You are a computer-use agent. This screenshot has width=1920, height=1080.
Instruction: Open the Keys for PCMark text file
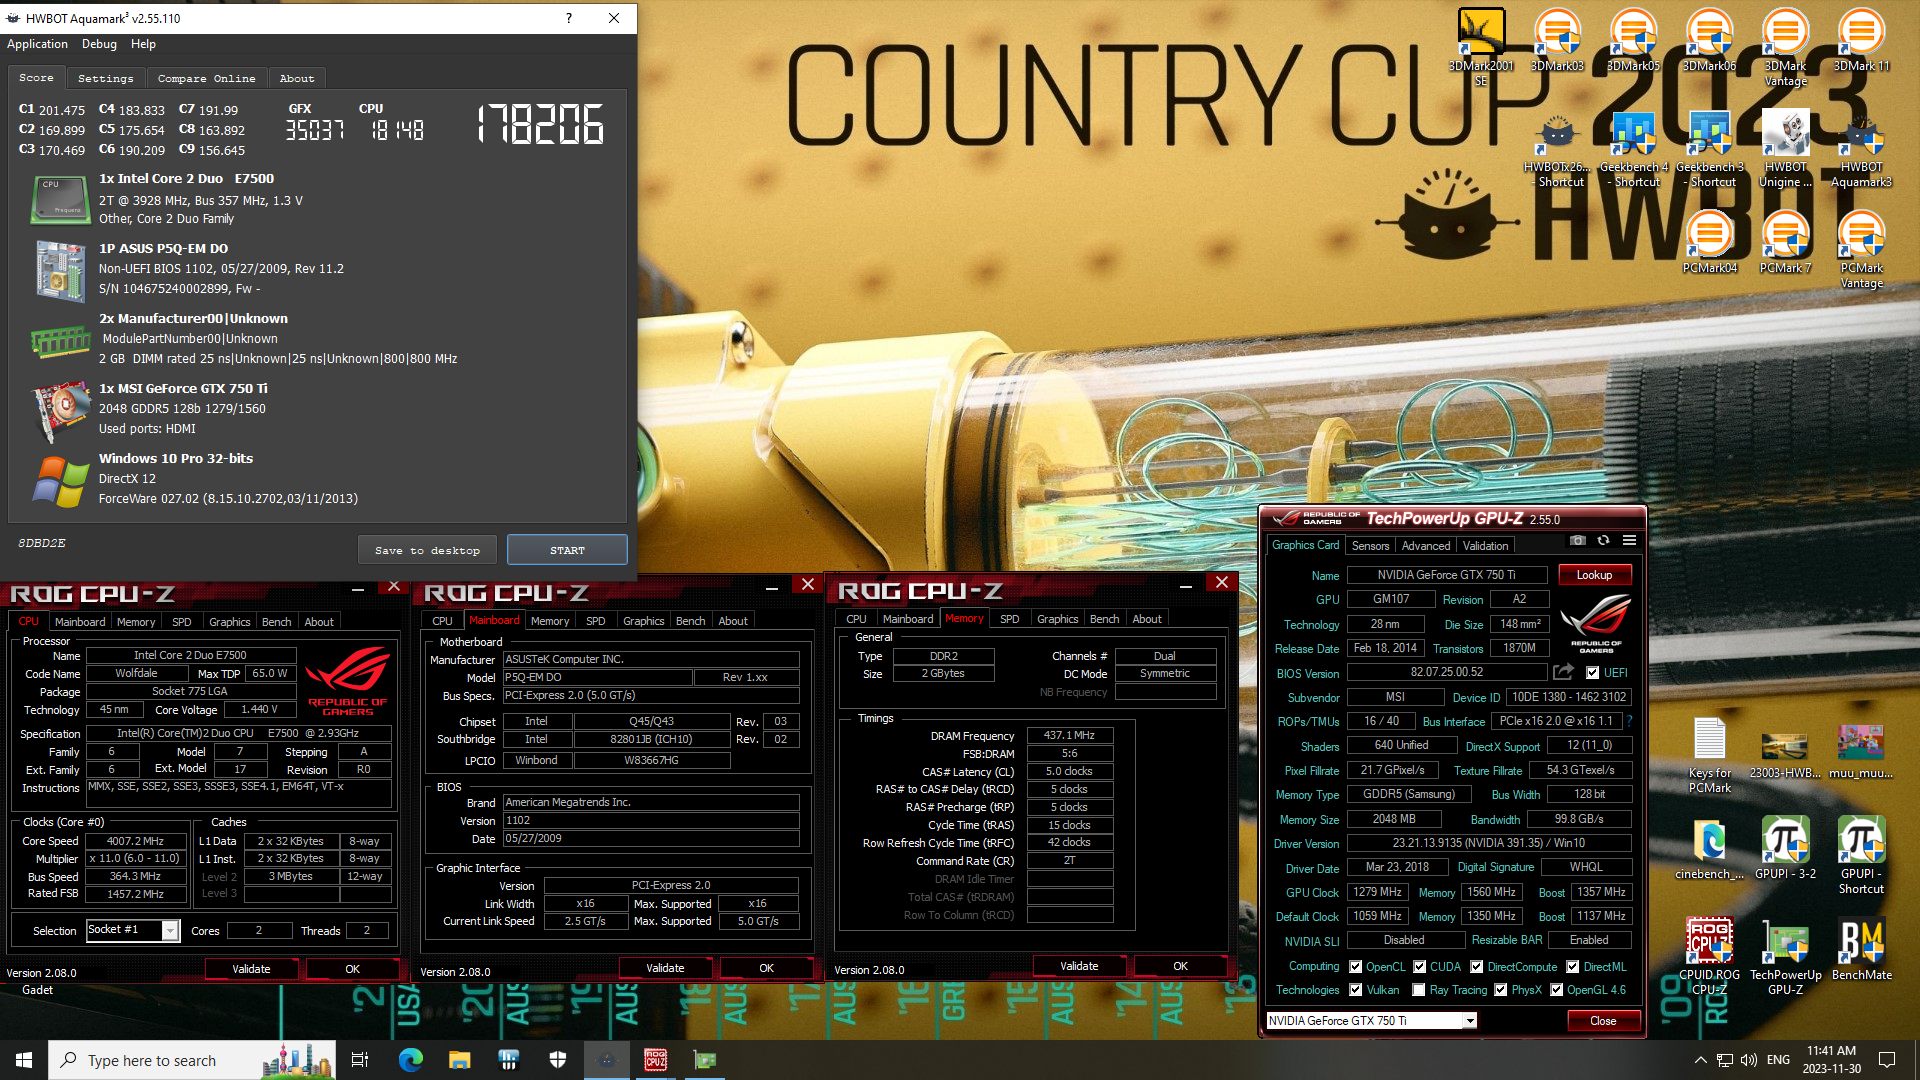click(x=1709, y=756)
